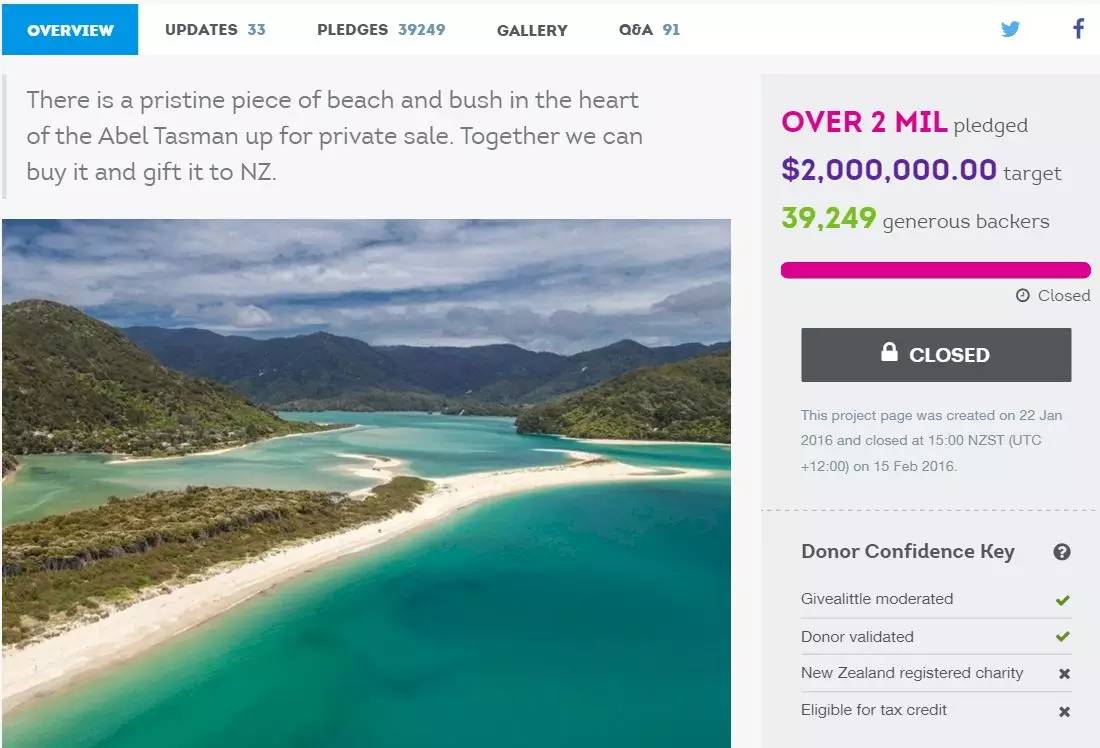
Task: Click the Donor Confidence Key heading
Action: tap(908, 552)
